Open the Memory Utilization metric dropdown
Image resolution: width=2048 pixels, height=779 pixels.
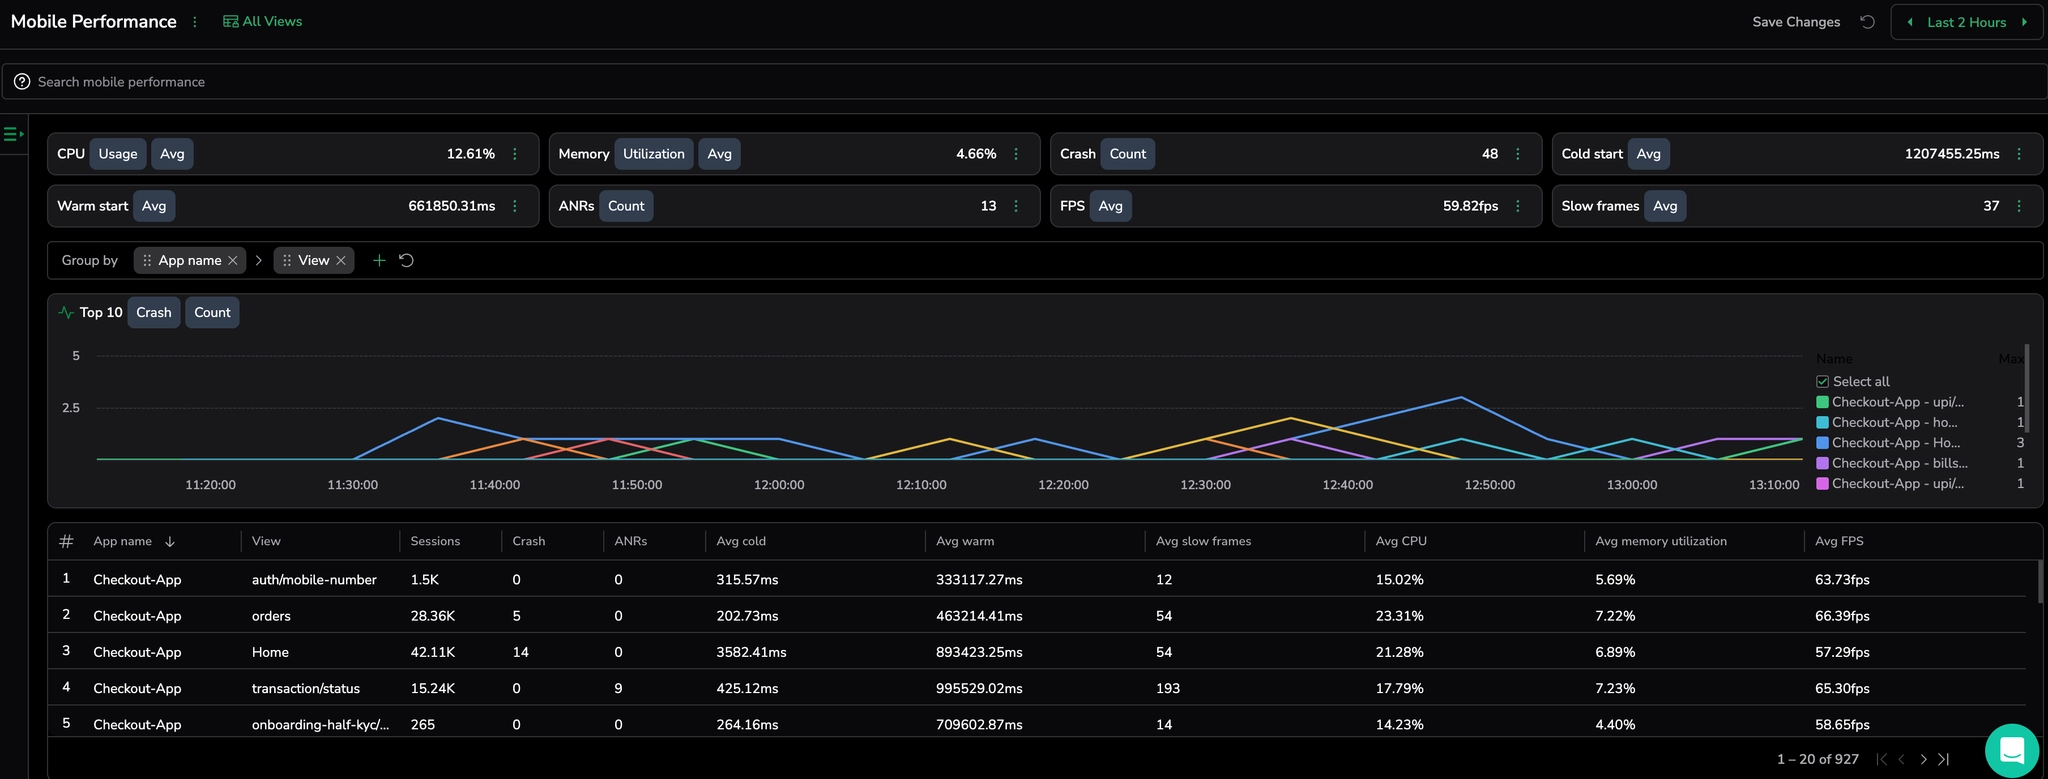tap(653, 154)
